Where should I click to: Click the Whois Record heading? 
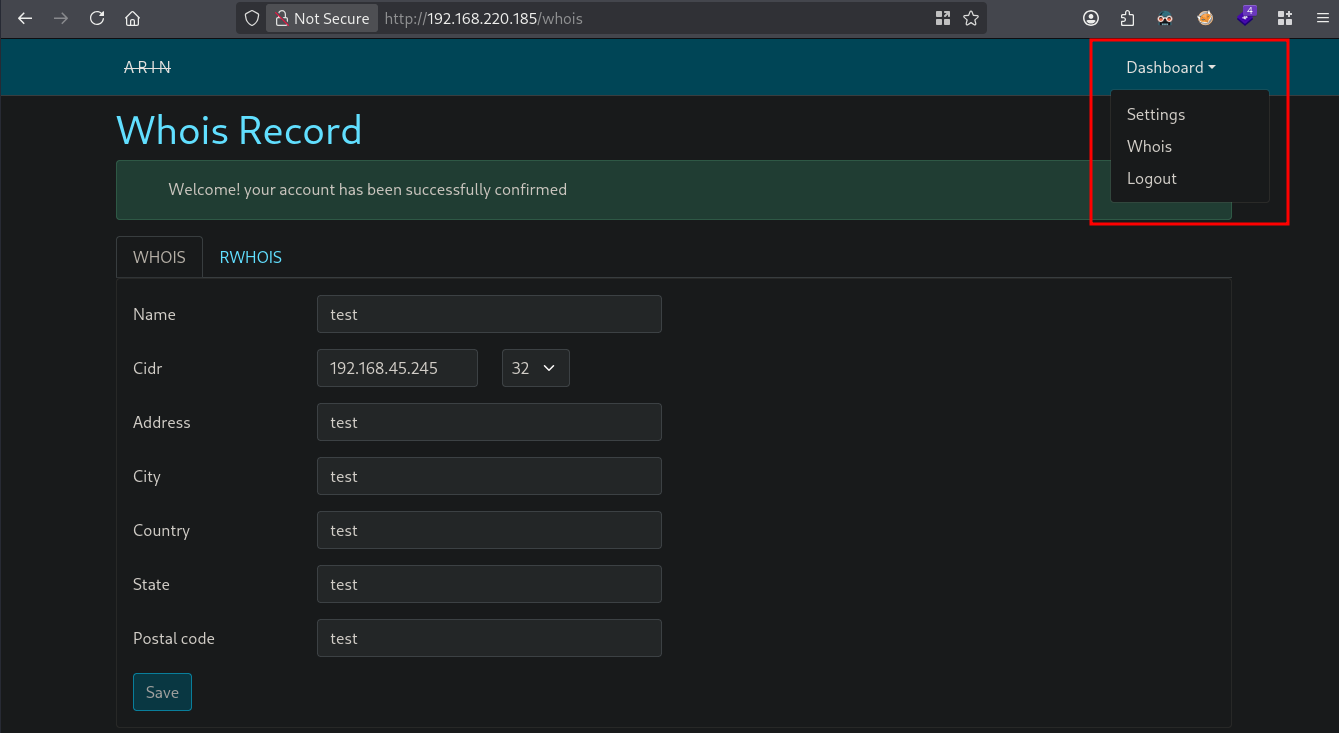[x=239, y=130]
